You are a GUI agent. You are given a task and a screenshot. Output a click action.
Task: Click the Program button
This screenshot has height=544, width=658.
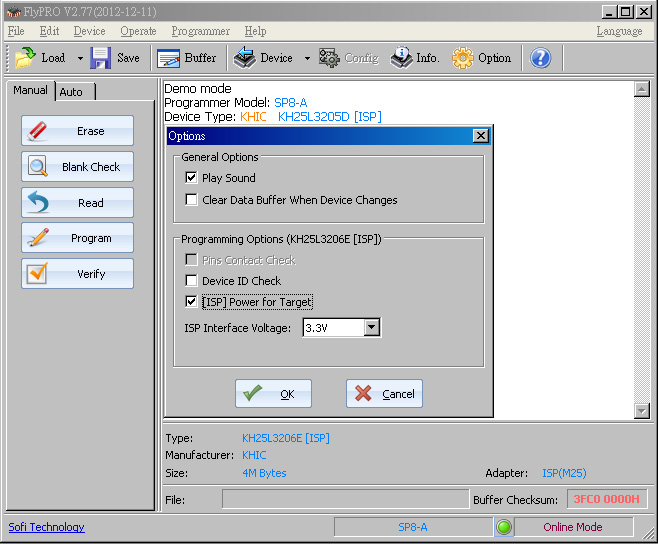pyautogui.click(x=78, y=238)
